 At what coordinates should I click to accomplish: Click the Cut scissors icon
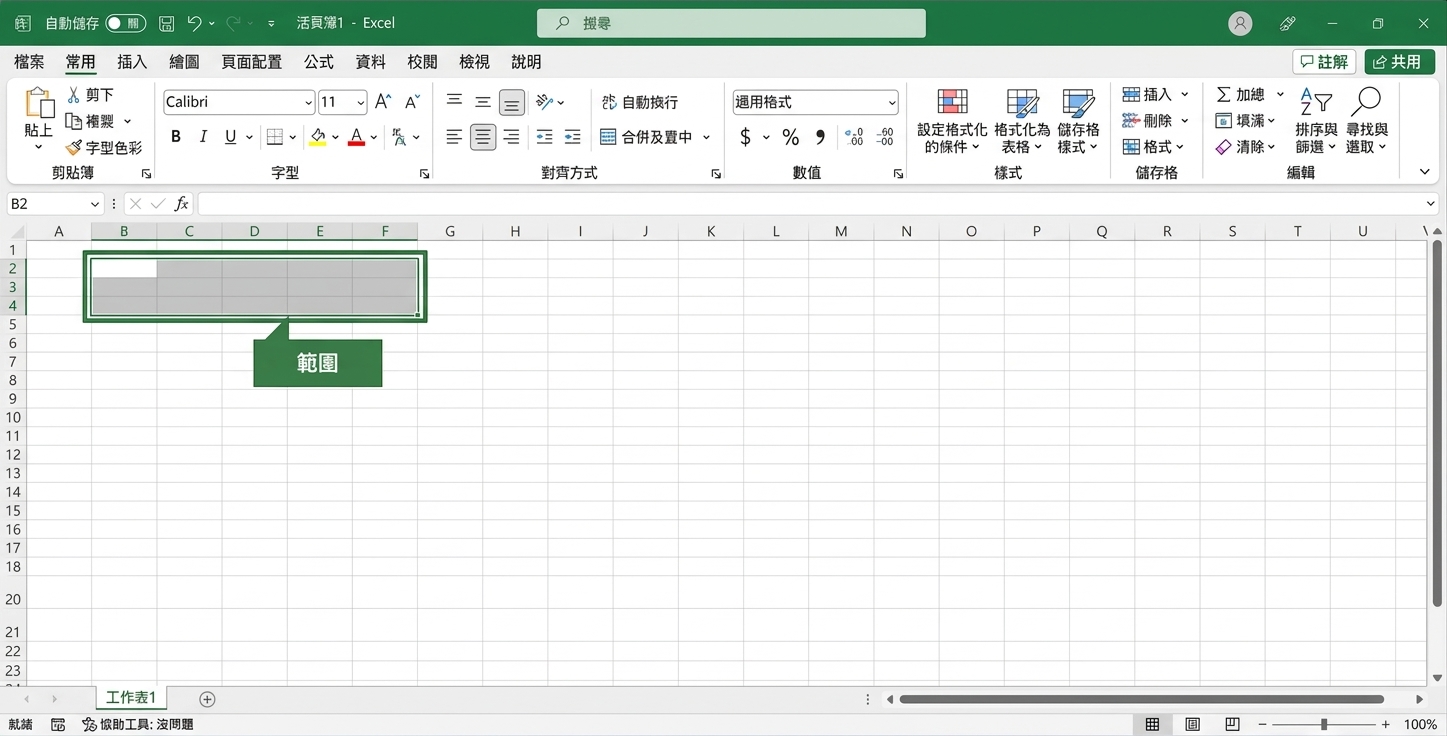click(73, 95)
